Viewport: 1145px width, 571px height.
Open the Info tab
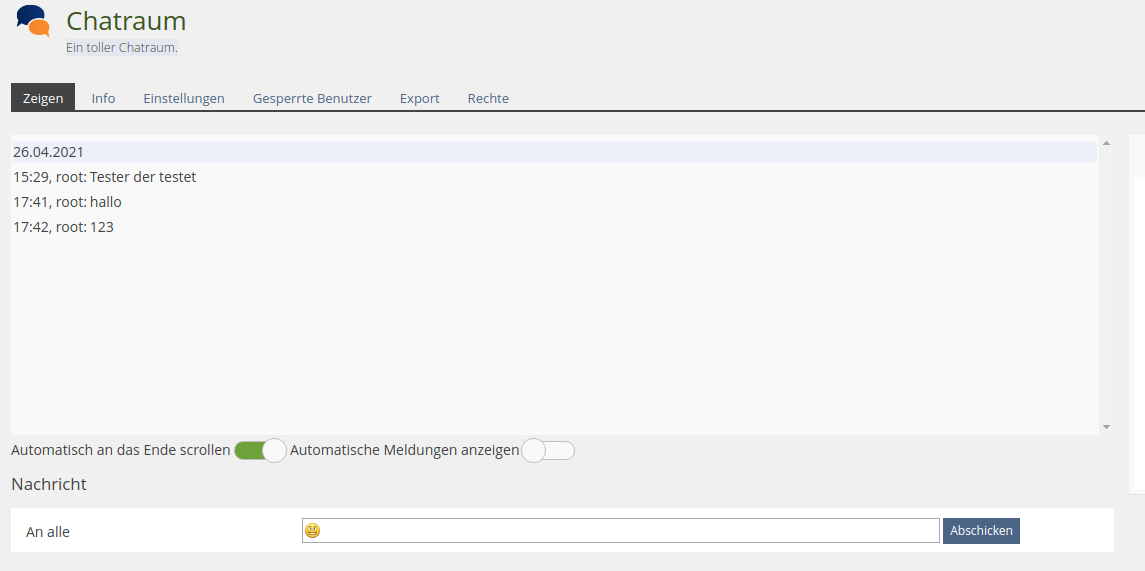(103, 98)
